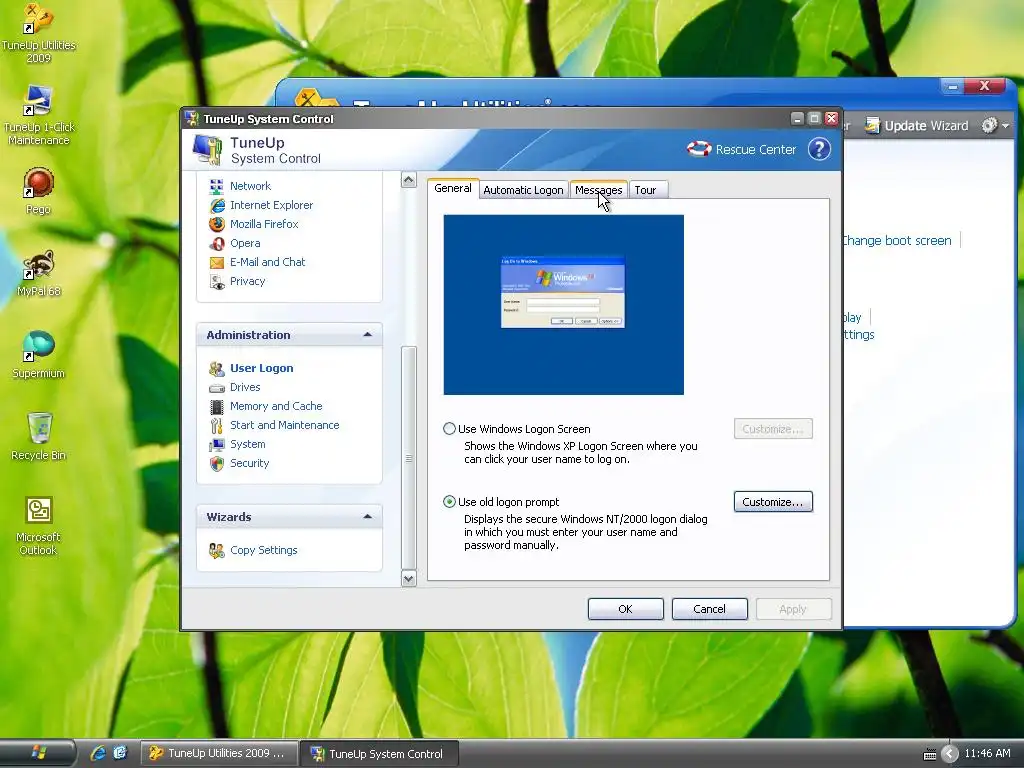This screenshot has height=768, width=1024.
Task: Click the Rescue Center lifebuoy icon
Action: tap(699, 150)
